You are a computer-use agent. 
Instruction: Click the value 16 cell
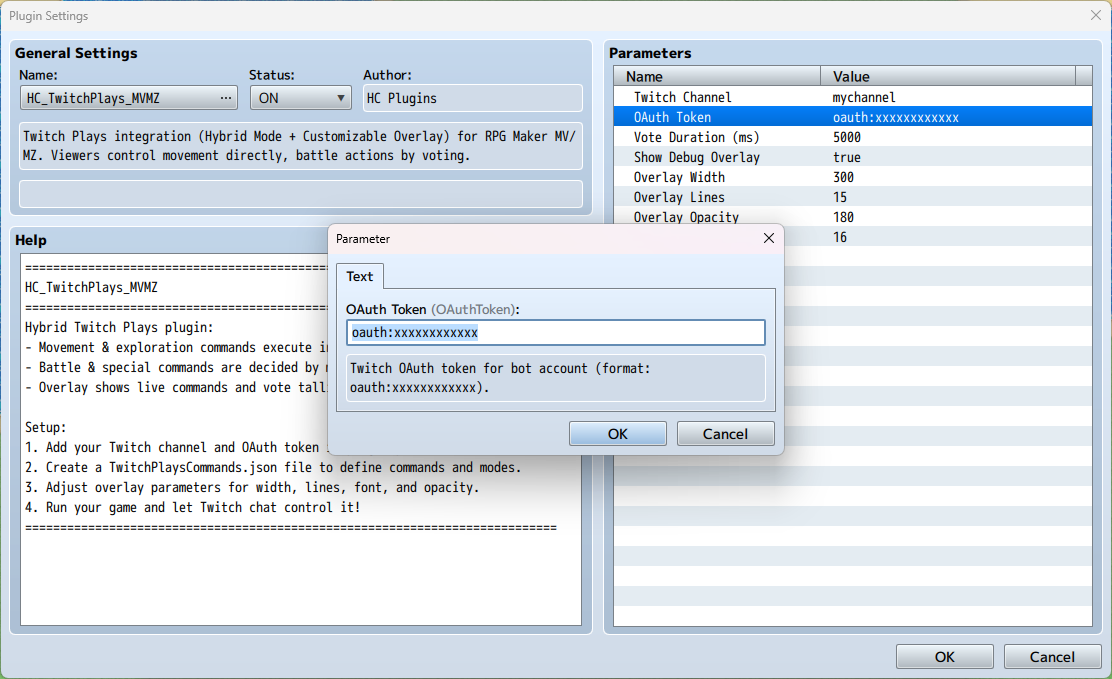[x=840, y=237]
